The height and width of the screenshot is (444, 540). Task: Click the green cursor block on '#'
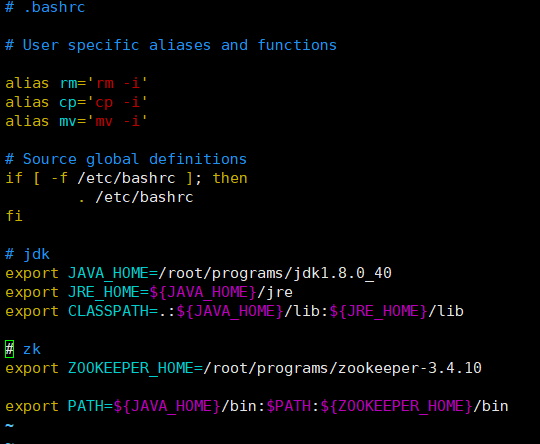point(10,349)
